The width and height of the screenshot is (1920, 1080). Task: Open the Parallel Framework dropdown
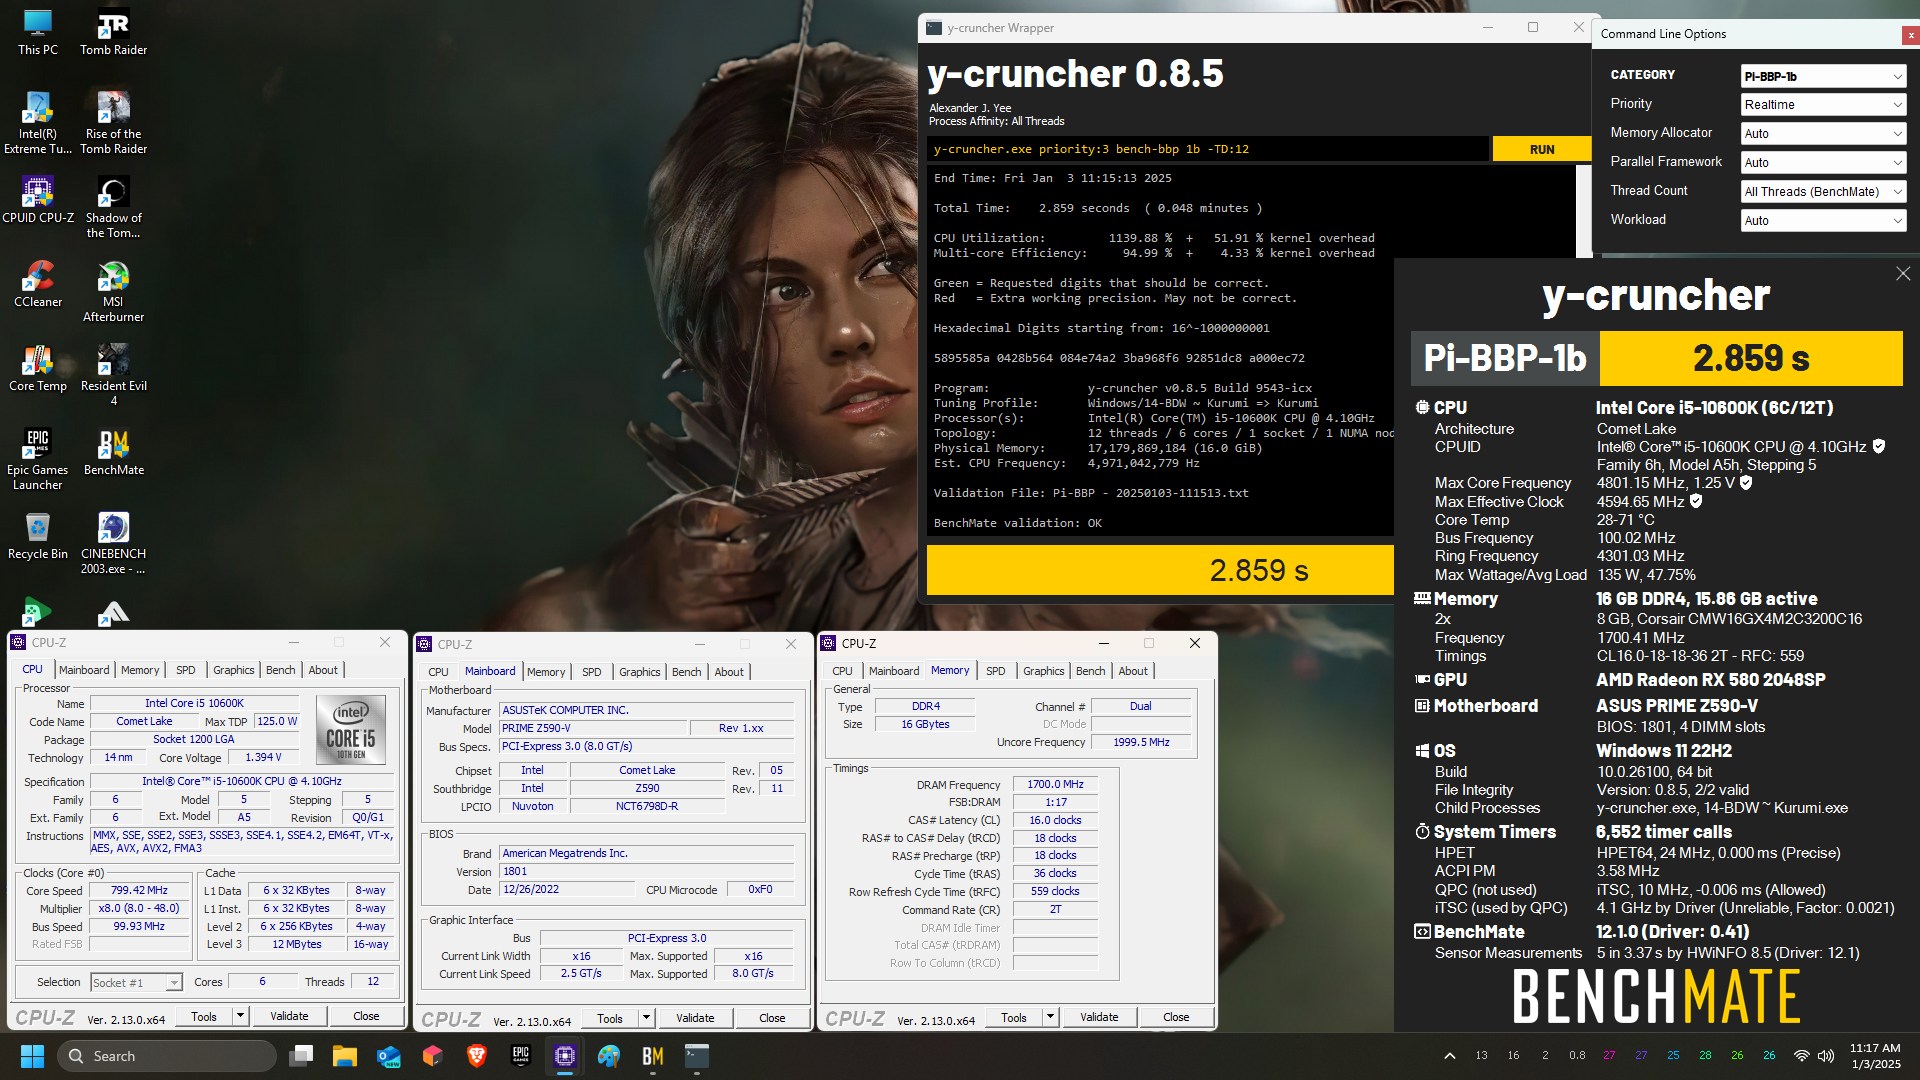tap(1823, 163)
